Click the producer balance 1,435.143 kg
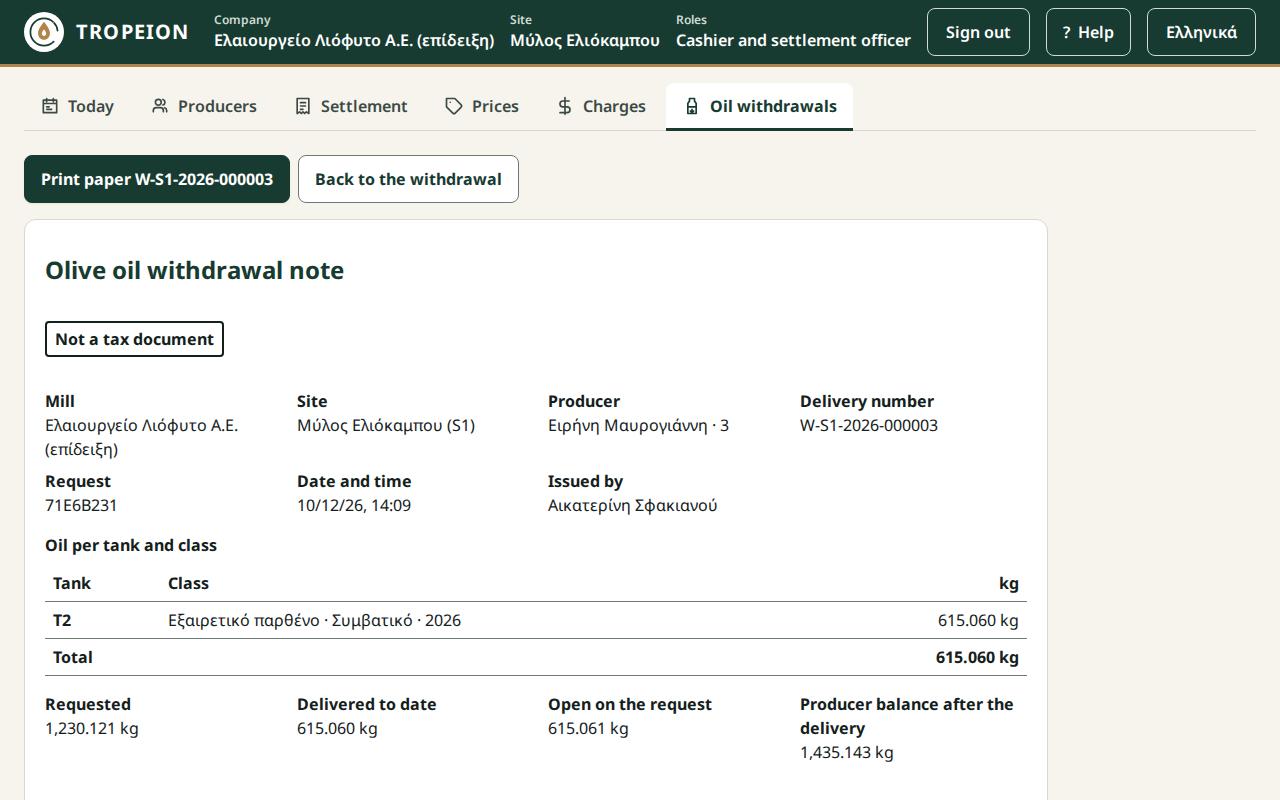Viewport: 1280px width, 800px height. 846,752
